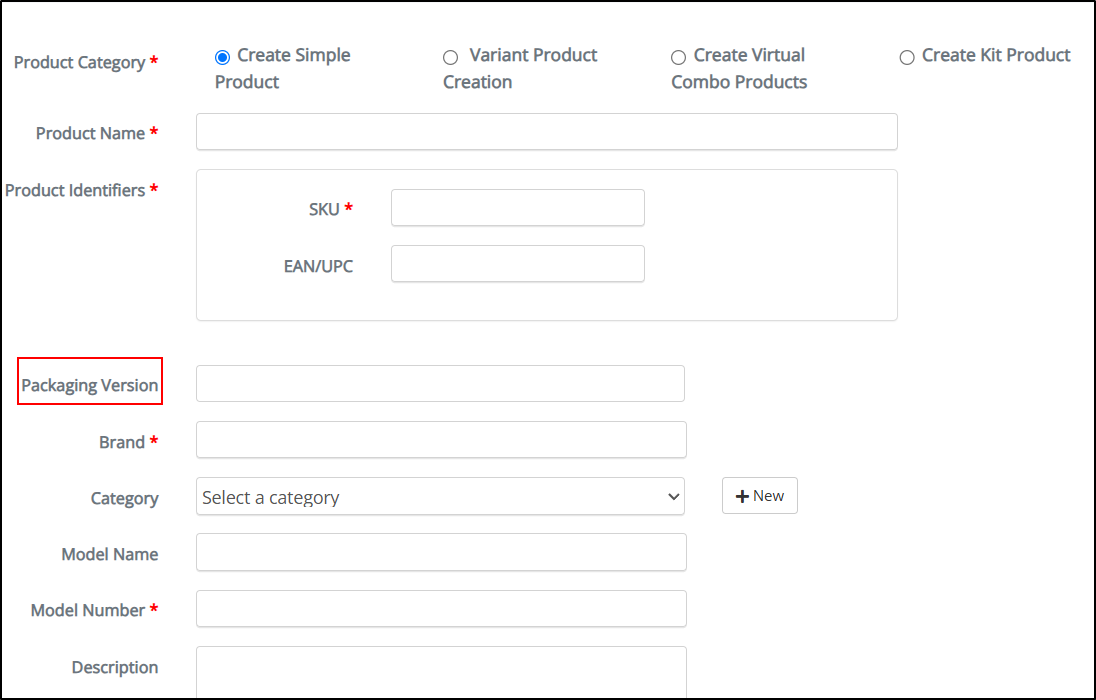The width and height of the screenshot is (1096, 700).
Task: Focus the Packaging Version text box
Action: click(x=440, y=384)
